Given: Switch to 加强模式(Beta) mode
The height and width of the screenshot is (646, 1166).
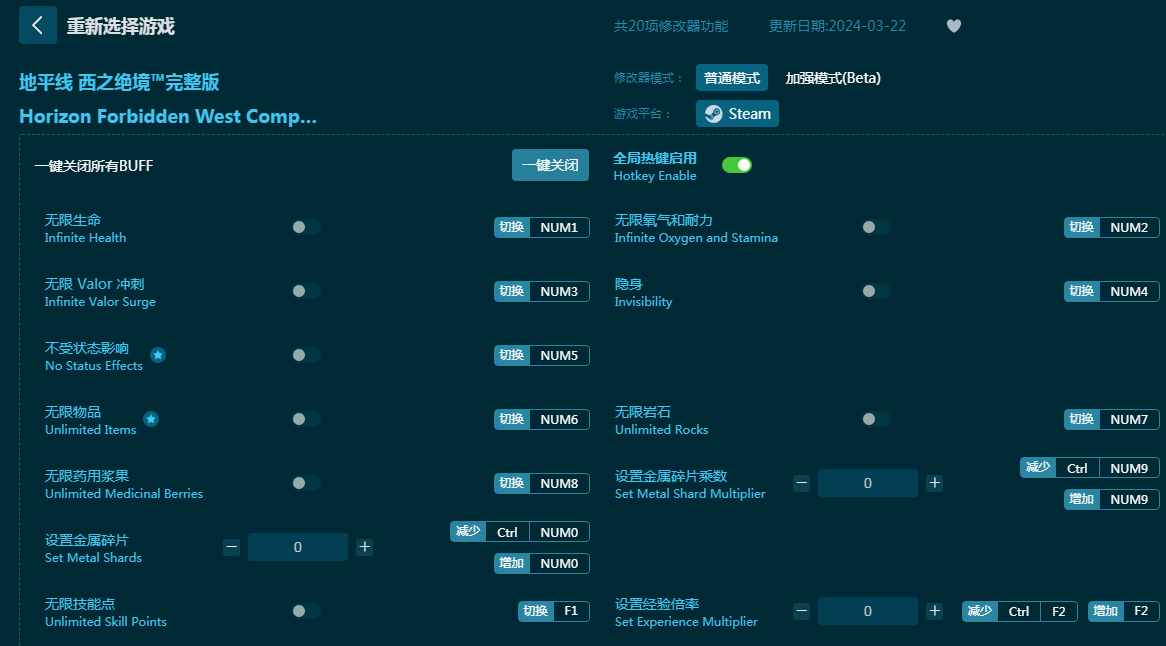Looking at the screenshot, I should click(x=833, y=78).
